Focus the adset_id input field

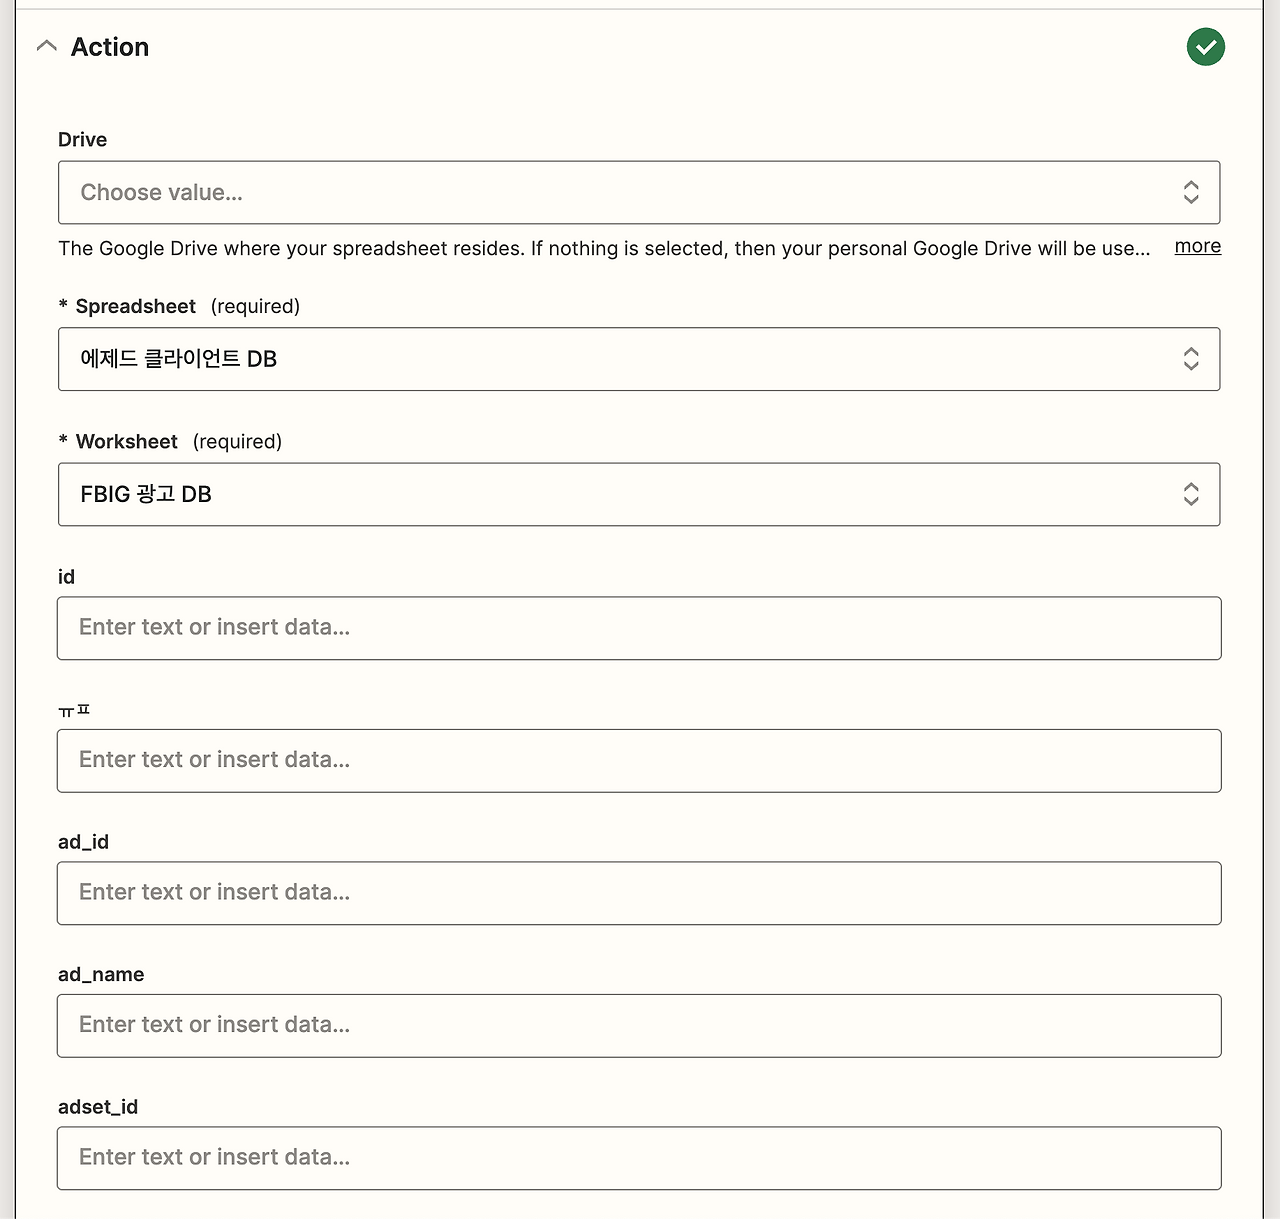click(x=638, y=1158)
